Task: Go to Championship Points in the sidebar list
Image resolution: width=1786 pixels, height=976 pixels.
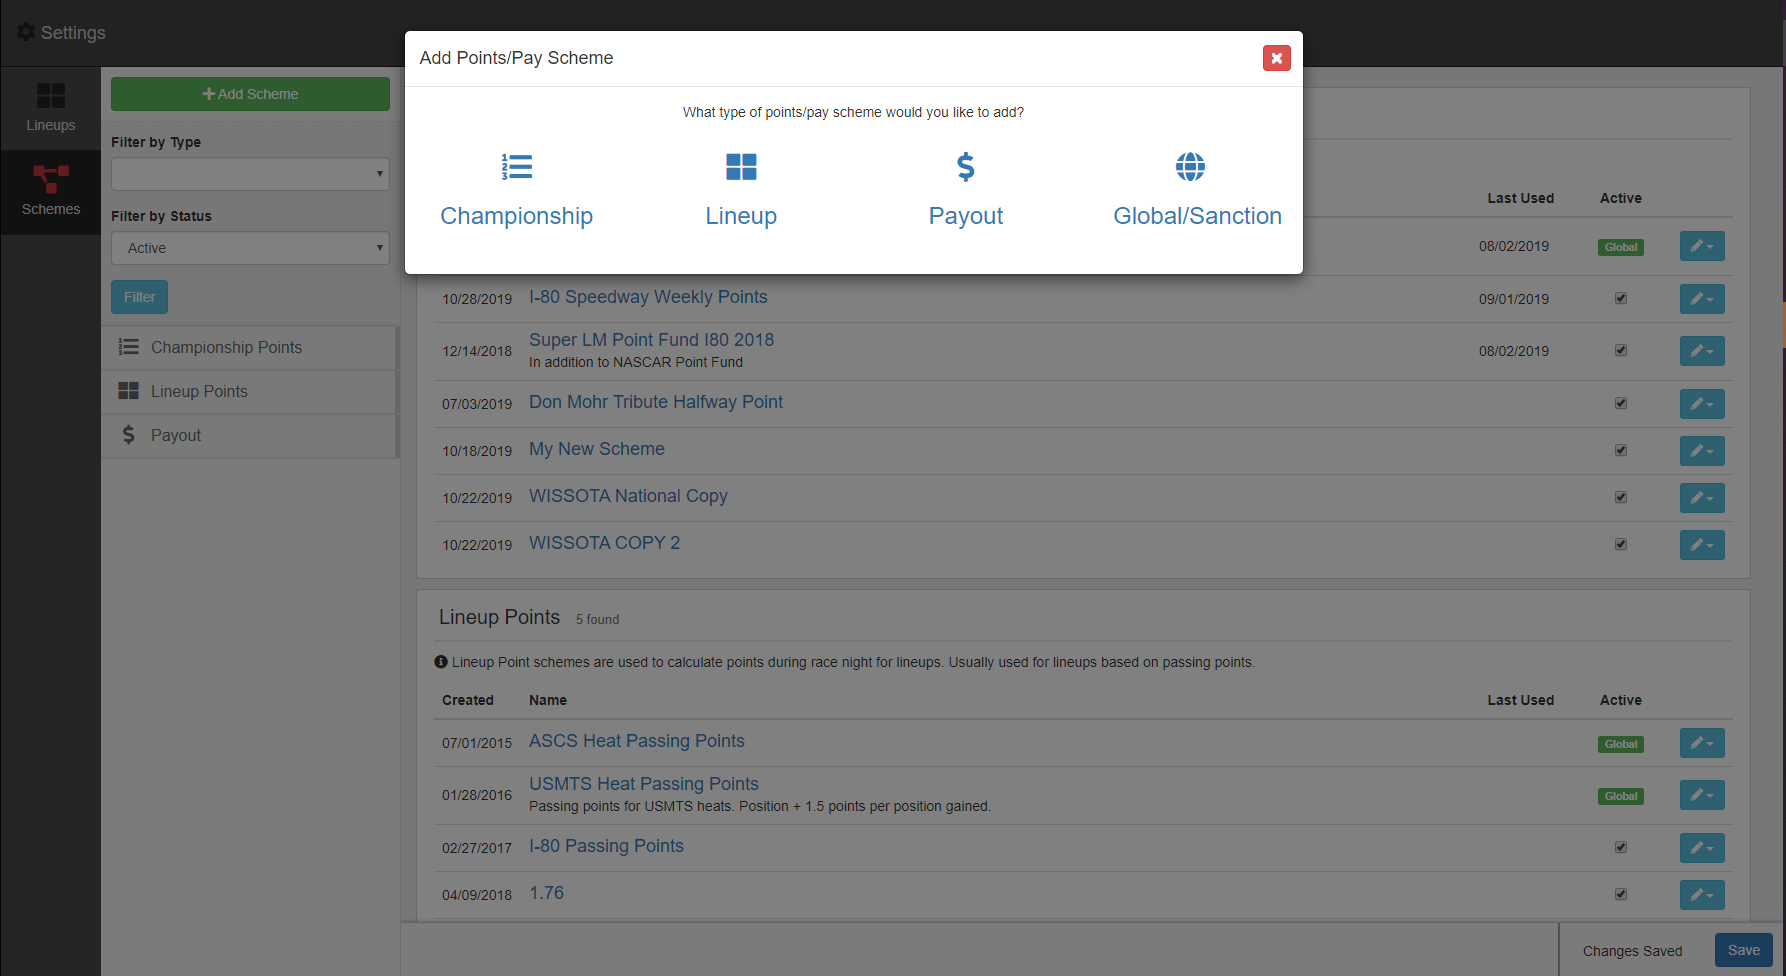Action: [226, 347]
